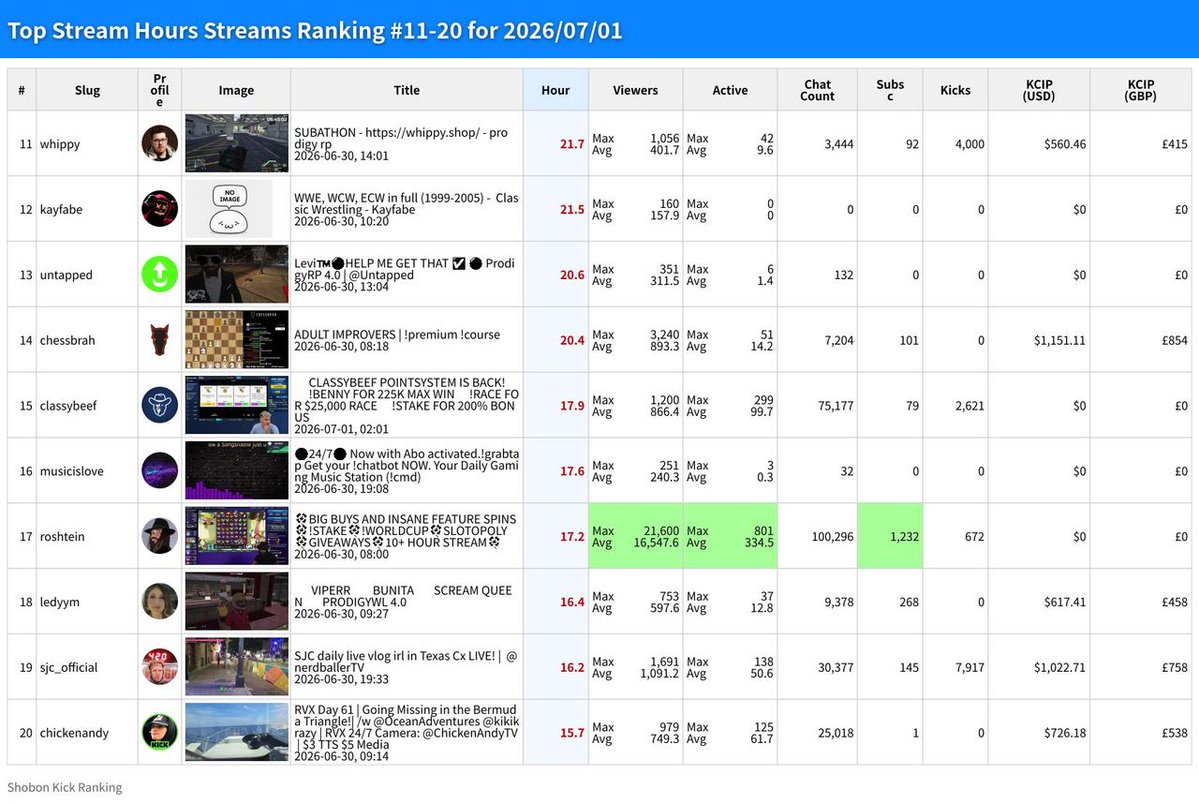Viewport: 1199px width, 804px height.
Task: Click musicislove's galaxy avatar
Action: (160, 470)
